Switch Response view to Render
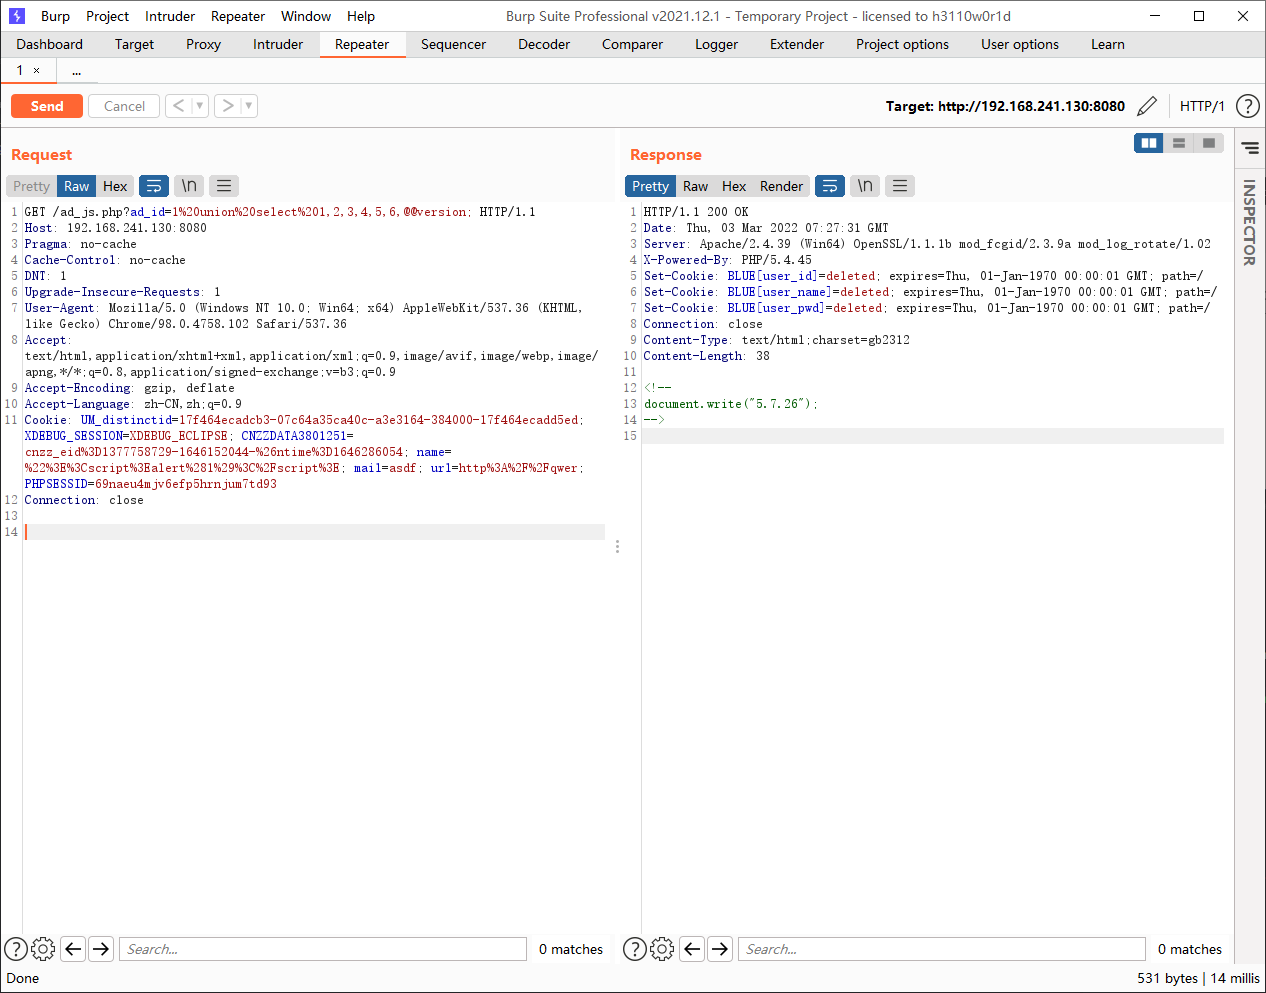 [781, 186]
